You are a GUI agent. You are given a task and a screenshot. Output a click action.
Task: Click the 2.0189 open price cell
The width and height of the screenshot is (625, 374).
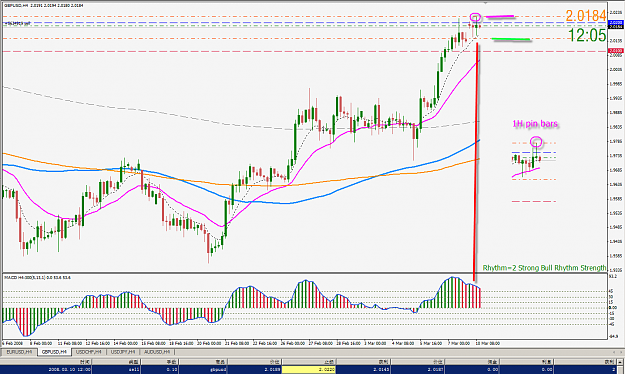click(255, 370)
